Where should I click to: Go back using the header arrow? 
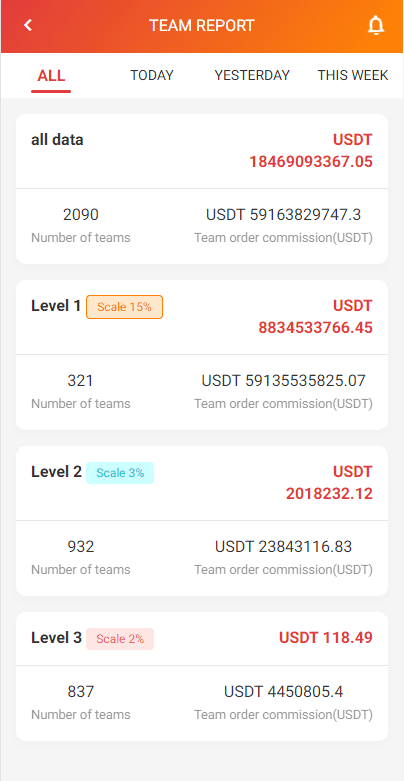[x=28, y=25]
